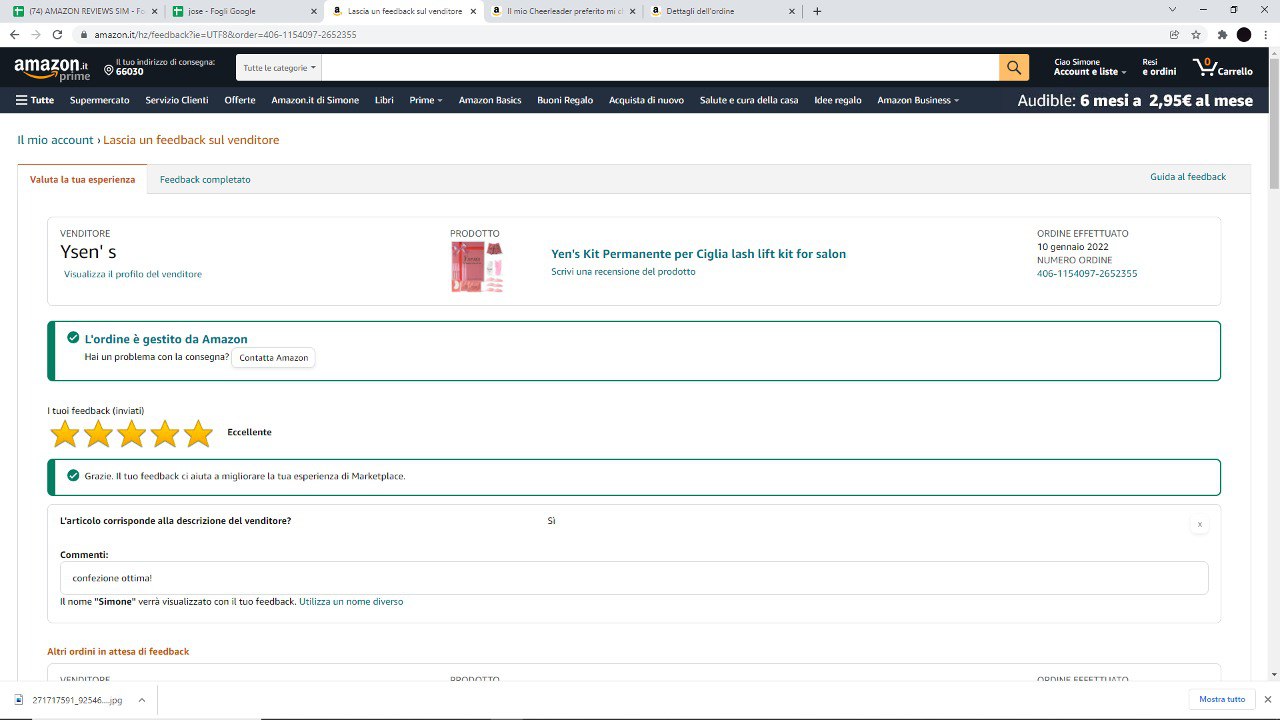This screenshot has height=720, width=1280.
Task: Open Amazon Basics
Action: [490, 100]
